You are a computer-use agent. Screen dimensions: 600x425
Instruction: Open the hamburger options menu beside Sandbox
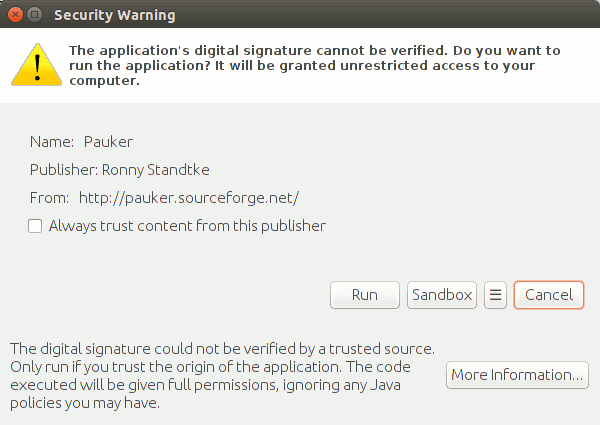coord(495,295)
